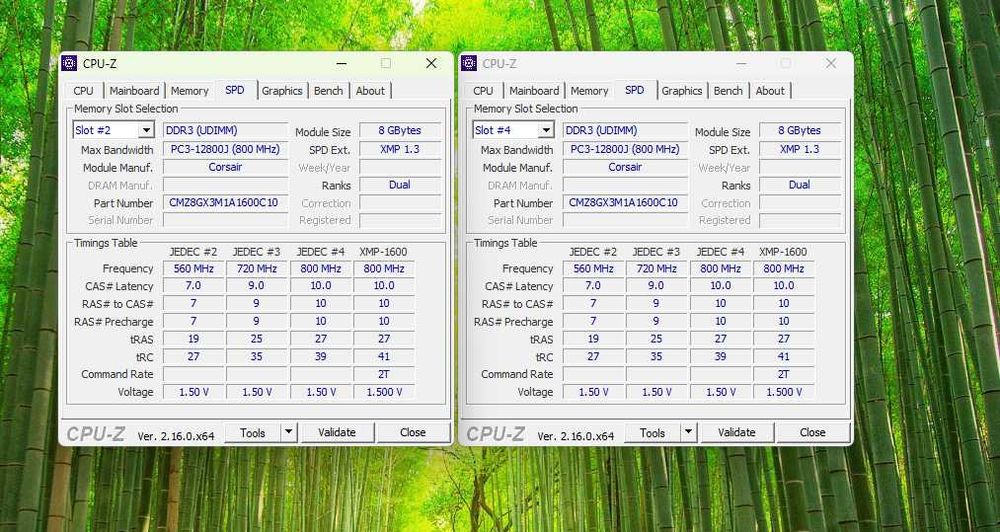Open the Graphics tab in left CPU-Z window
Screen dimensions: 1000x532
click(282, 91)
